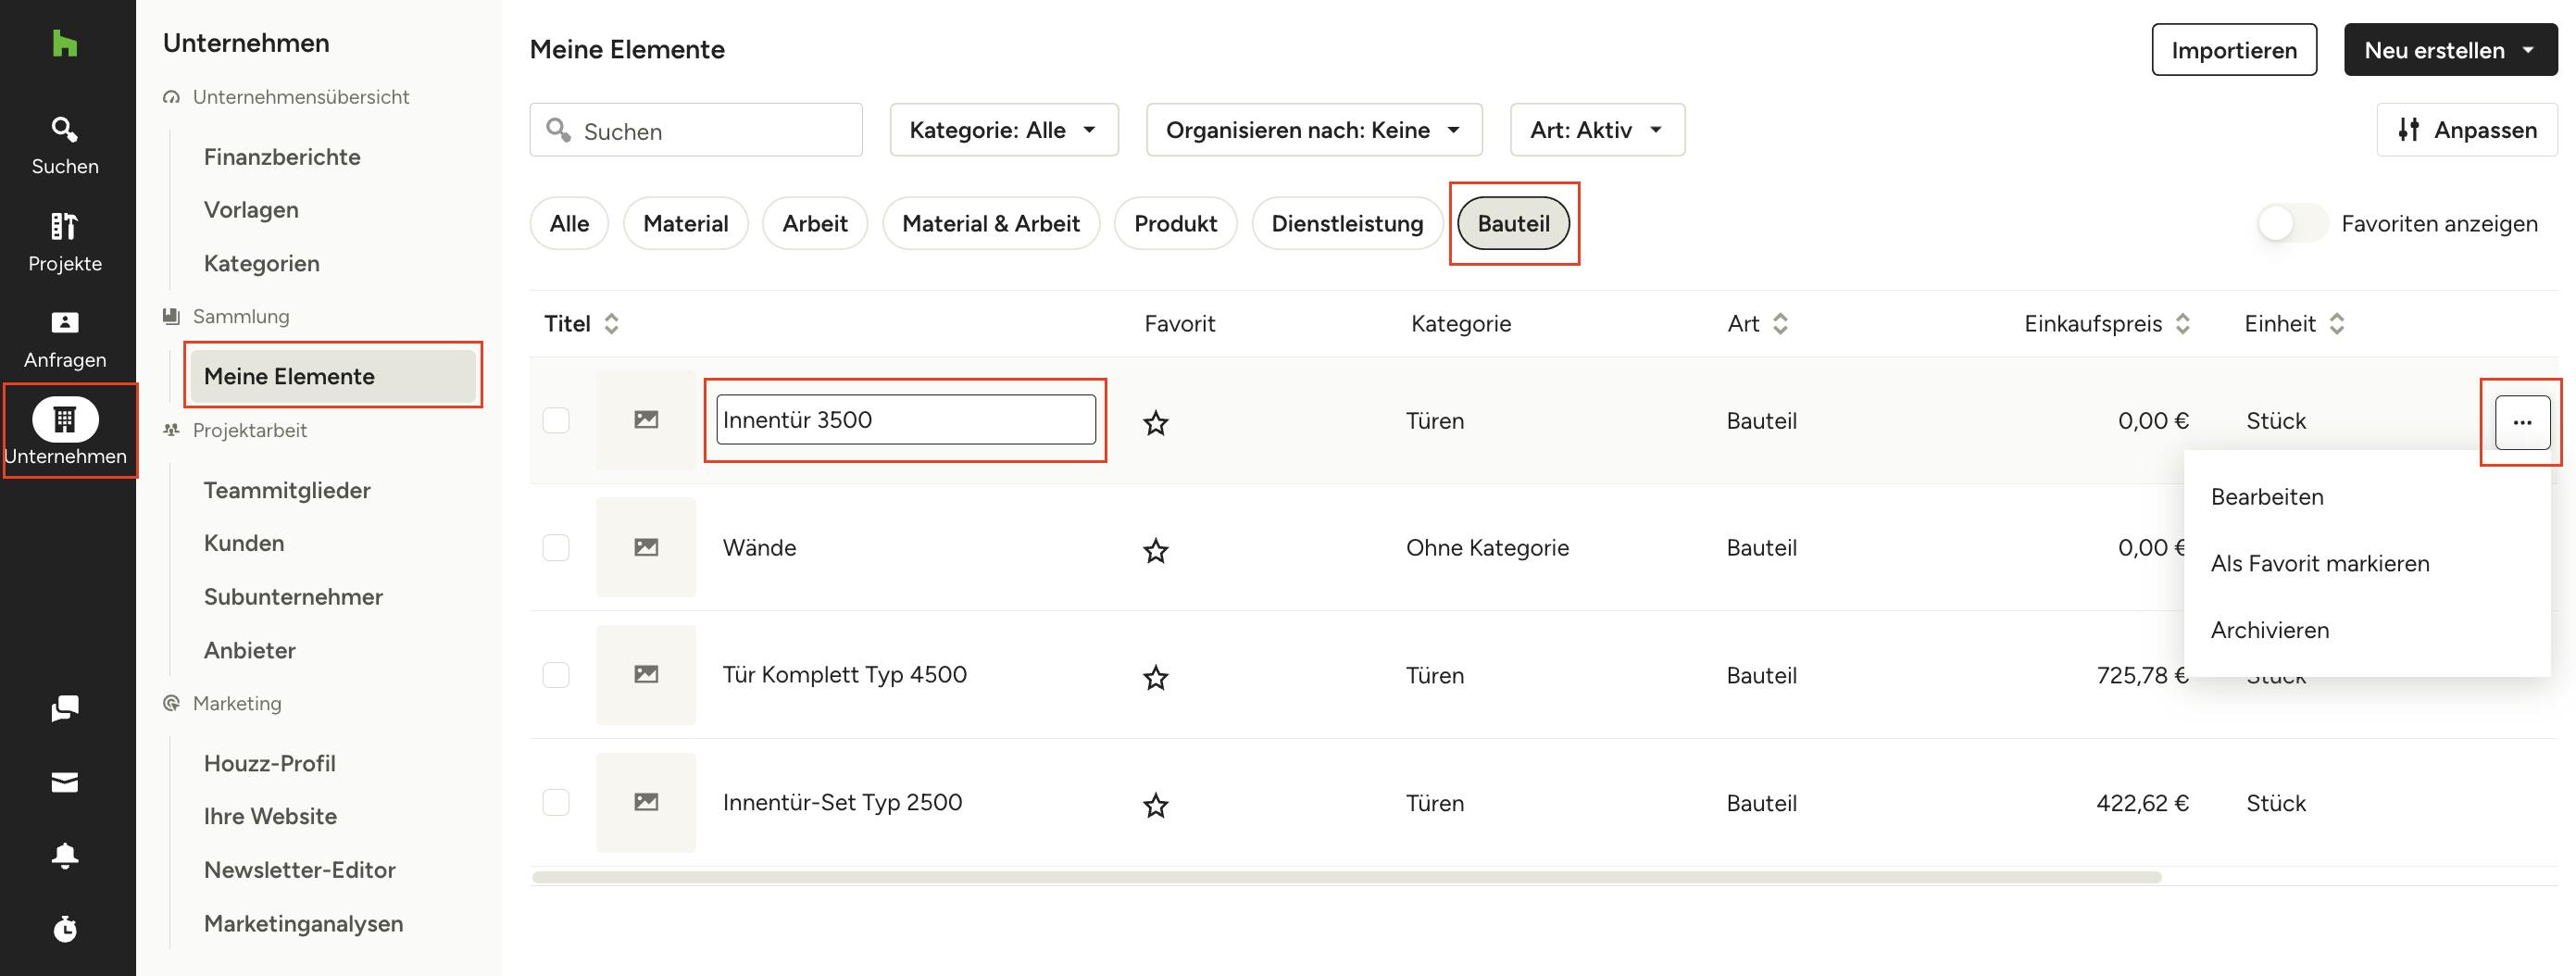Choose Archivieren from the context menu
This screenshot has width=2576, height=976.
[2269, 630]
